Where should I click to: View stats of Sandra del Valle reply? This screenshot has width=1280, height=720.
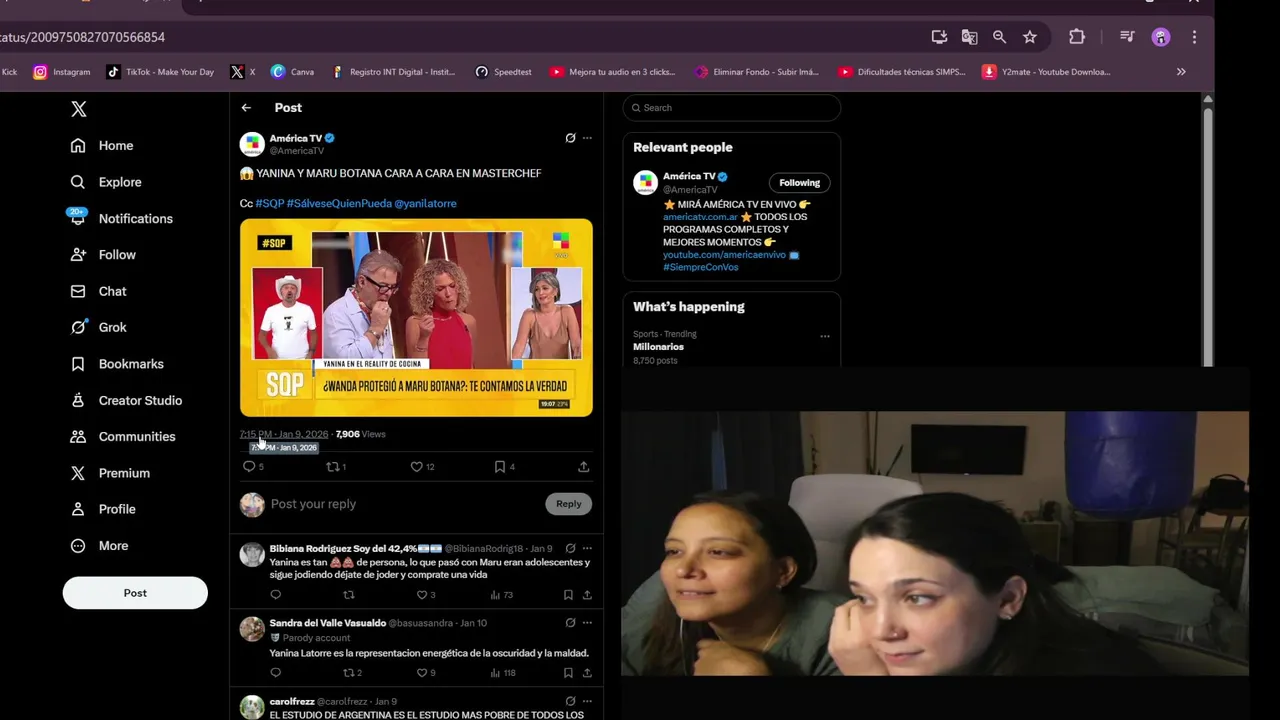(x=503, y=673)
